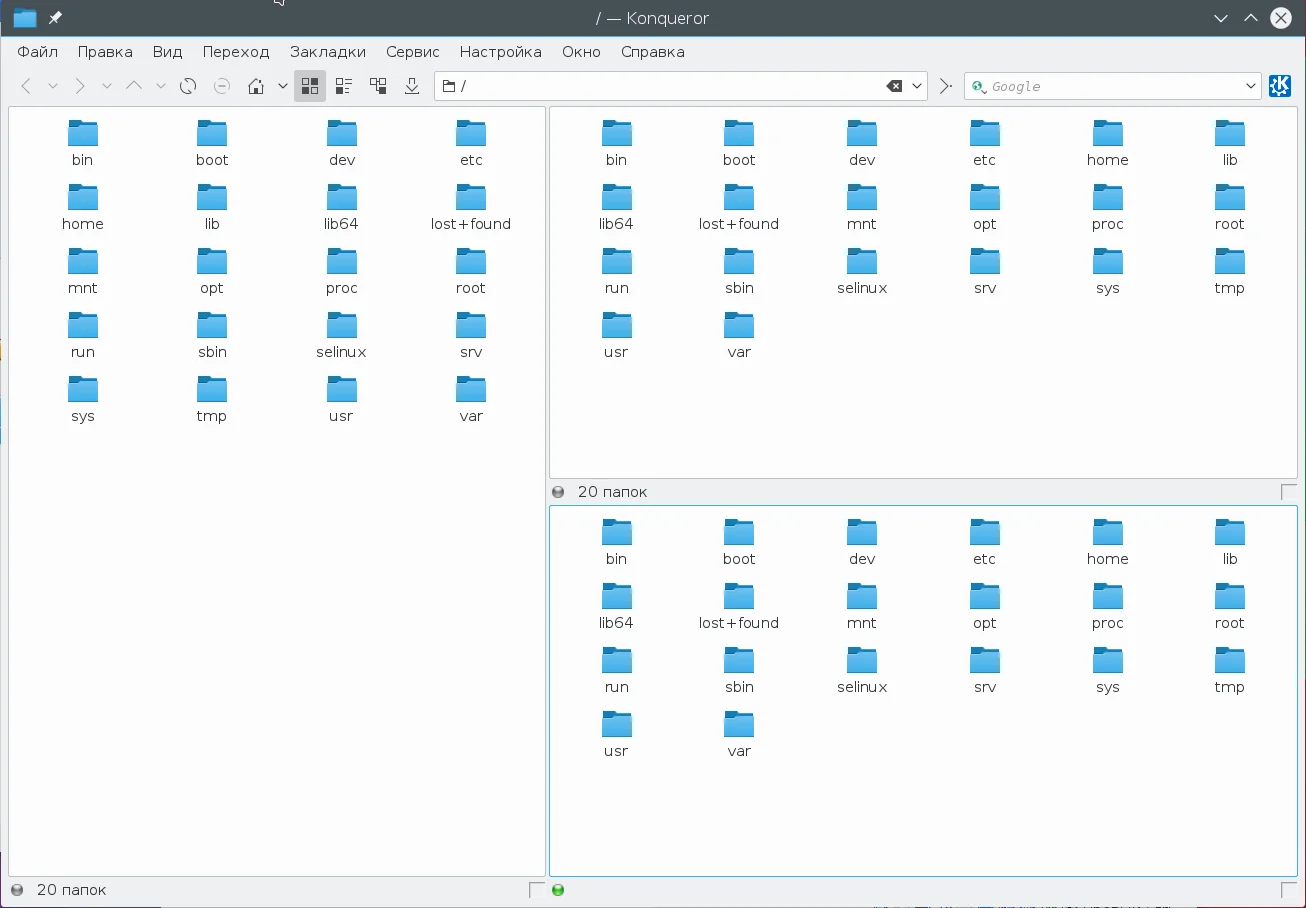Screen dimensions: 1306x908
Task: Navigate up to the parent folder
Action: click(134, 86)
